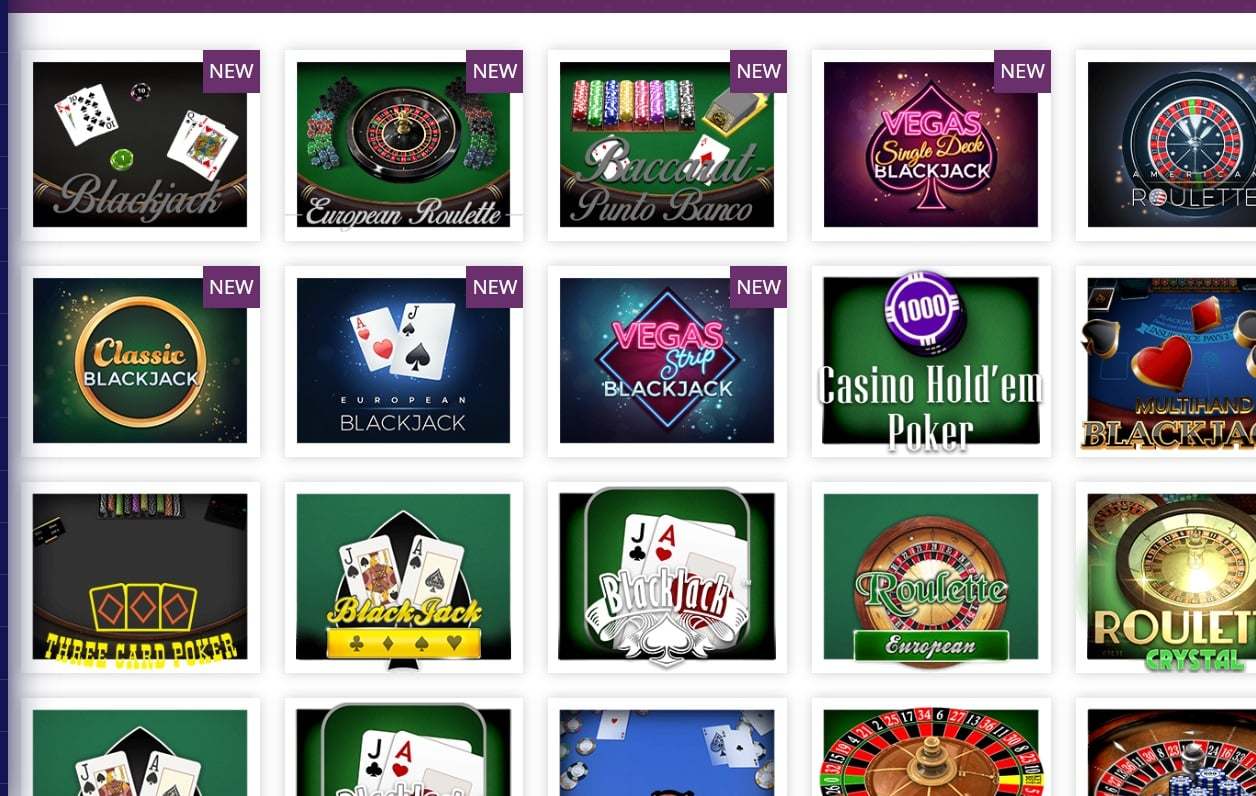Image resolution: width=1256 pixels, height=796 pixels.
Task: Launch Classic Blackjack with gold ring logo
Action: point(140,360)
